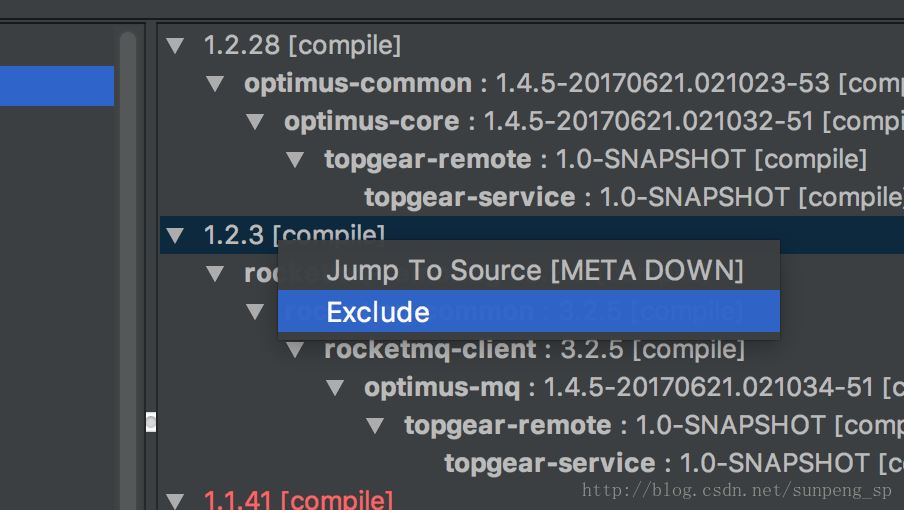Collapse the 1.2.28 [compile] node
Viewport: 904px width, 510px height.
click(x=176, y=45)
